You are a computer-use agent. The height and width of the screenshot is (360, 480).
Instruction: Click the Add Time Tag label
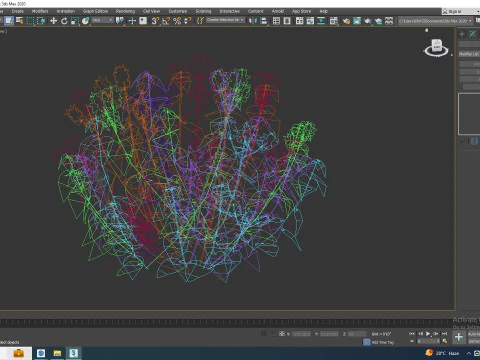[x=382, y=342]
